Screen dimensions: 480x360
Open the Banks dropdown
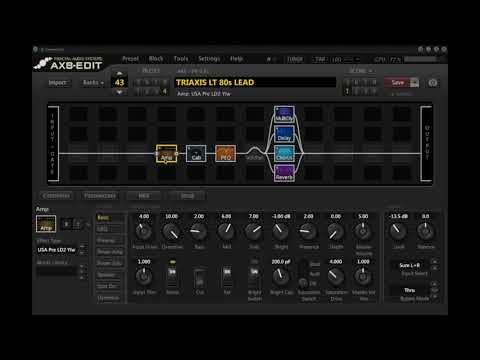[93, 82]
